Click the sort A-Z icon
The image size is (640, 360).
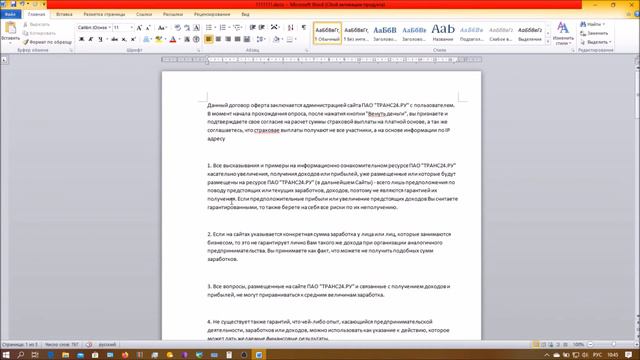click(x=290, y=28)
